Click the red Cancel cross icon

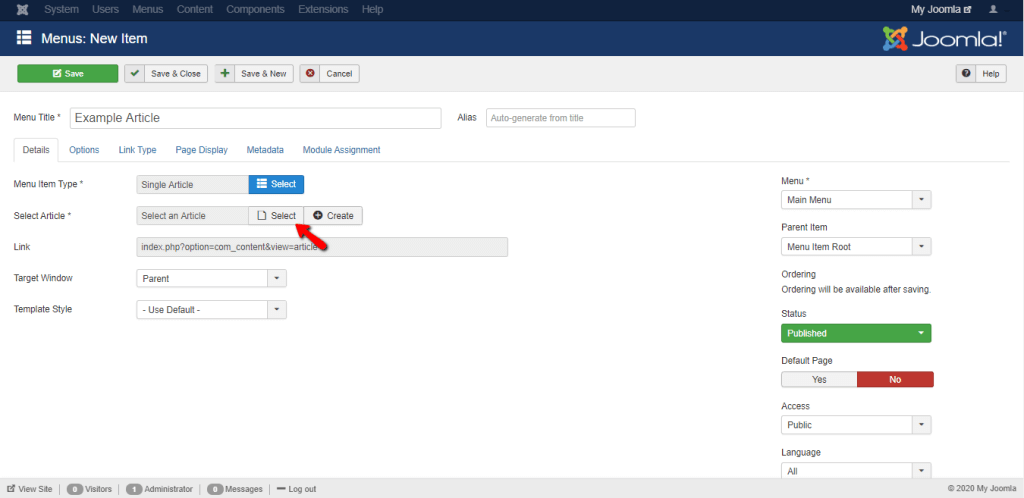310,74
